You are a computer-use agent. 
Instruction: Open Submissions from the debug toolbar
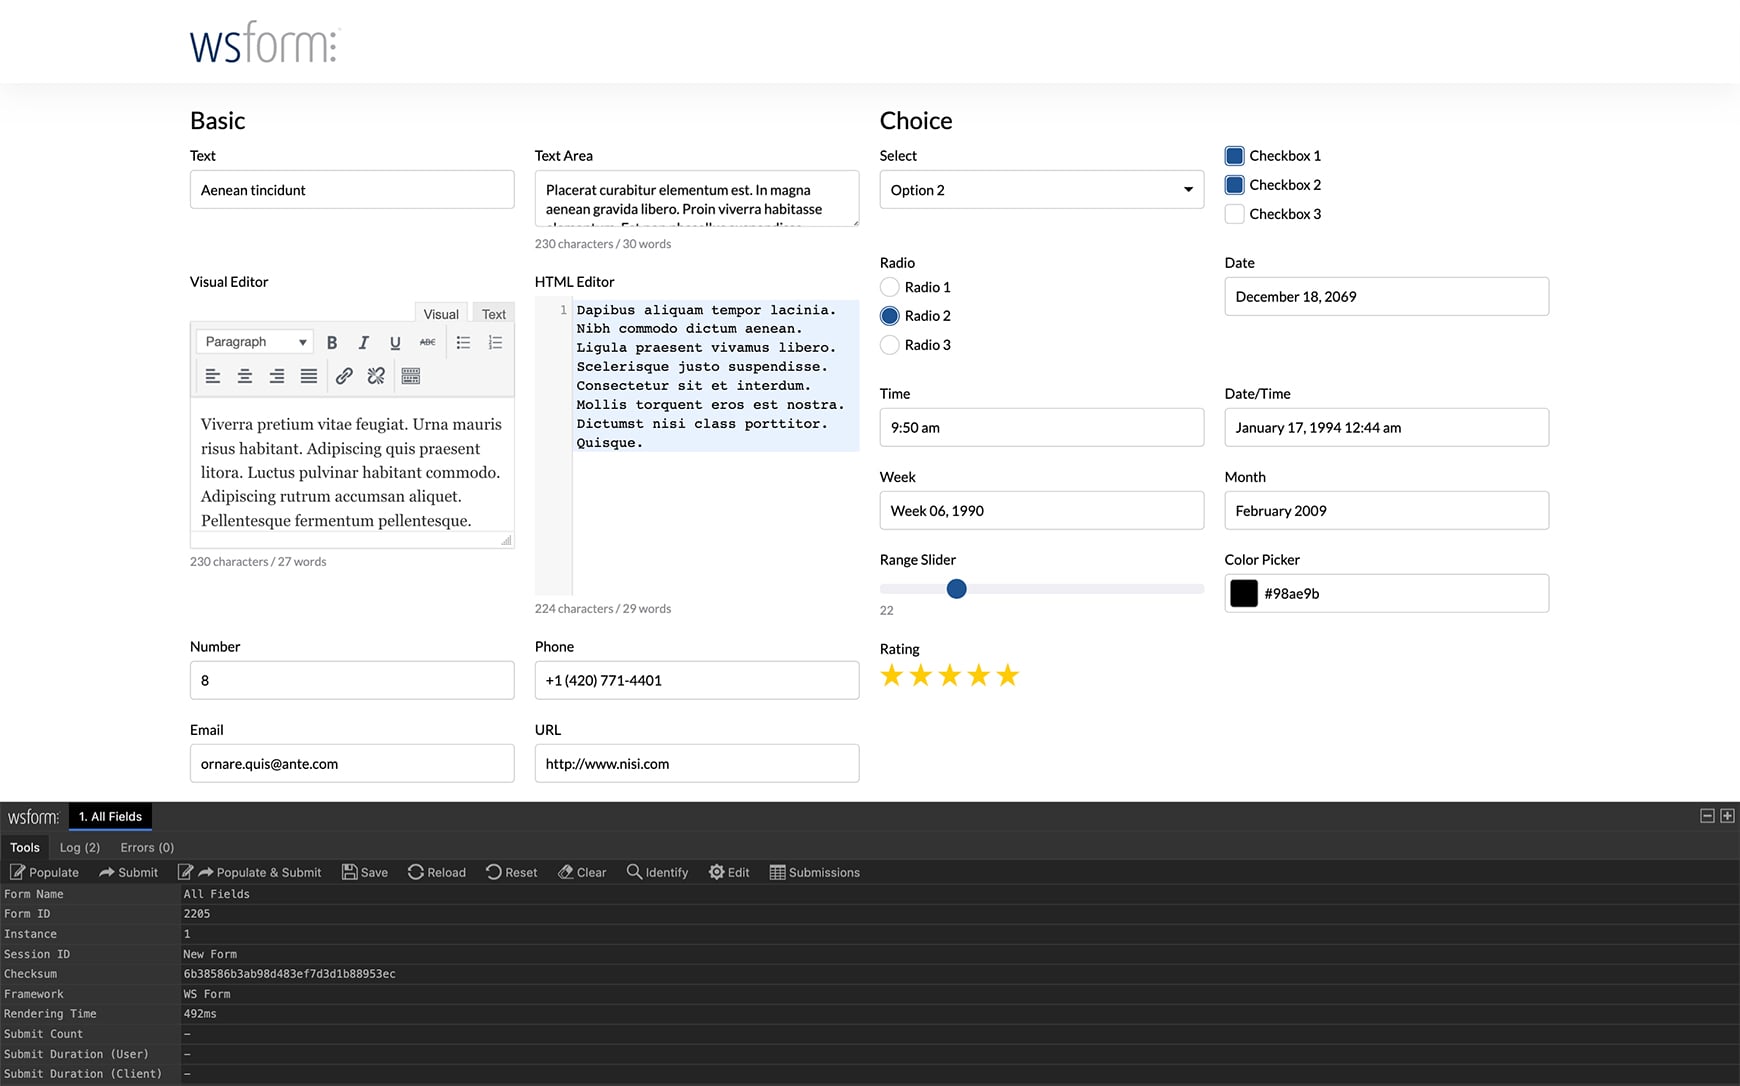814,872
